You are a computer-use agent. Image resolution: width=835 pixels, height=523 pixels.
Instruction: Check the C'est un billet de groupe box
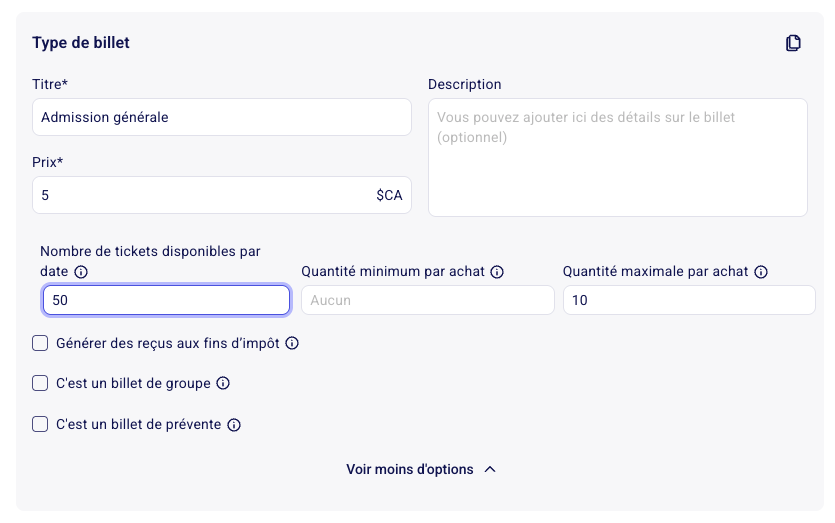coord(40,383)
